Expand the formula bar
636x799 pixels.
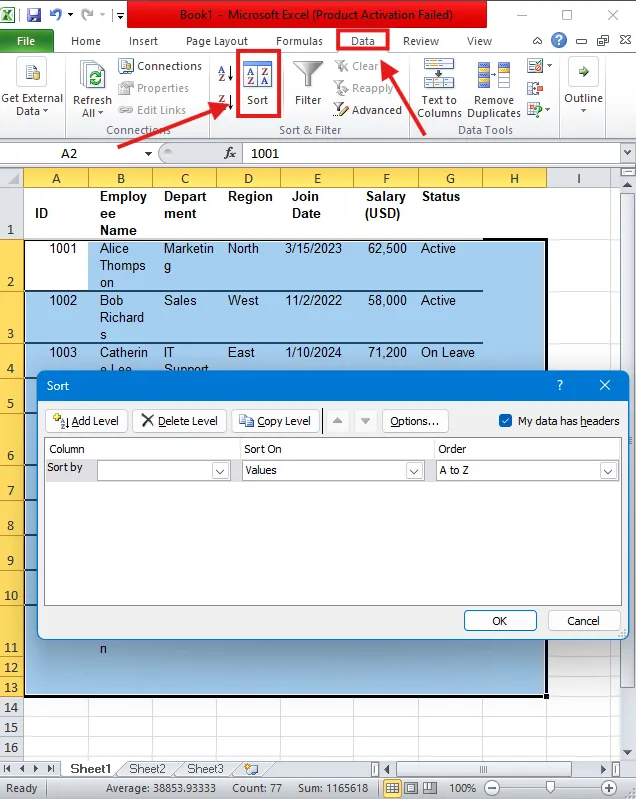tap(627, 152)
